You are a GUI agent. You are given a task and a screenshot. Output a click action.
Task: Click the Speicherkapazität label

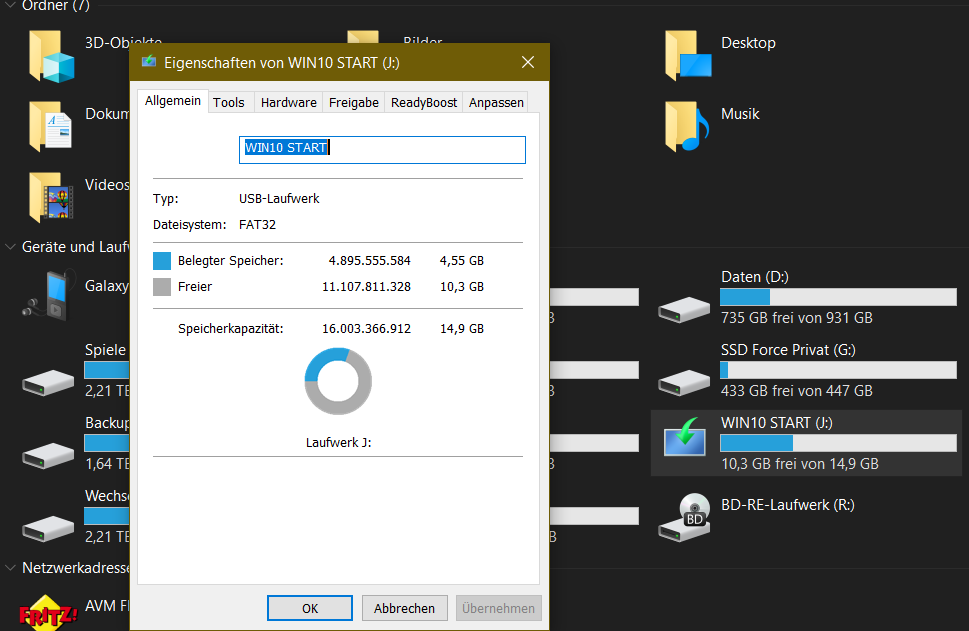[231, 329]
